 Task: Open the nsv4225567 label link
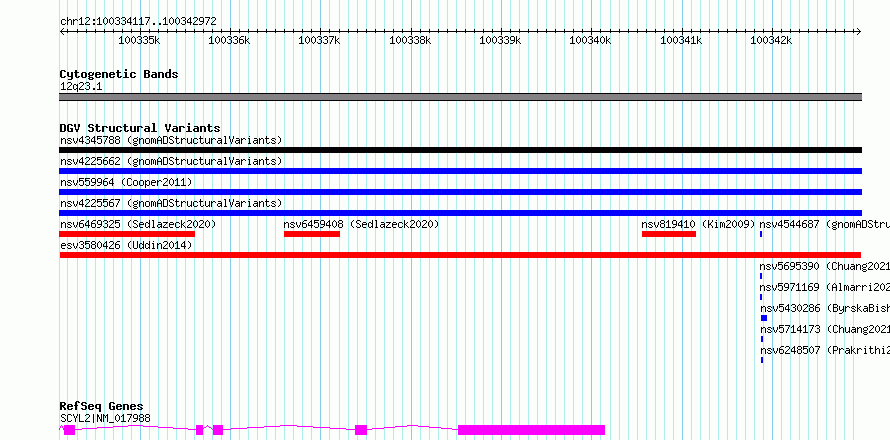click(x=171, y=203)
